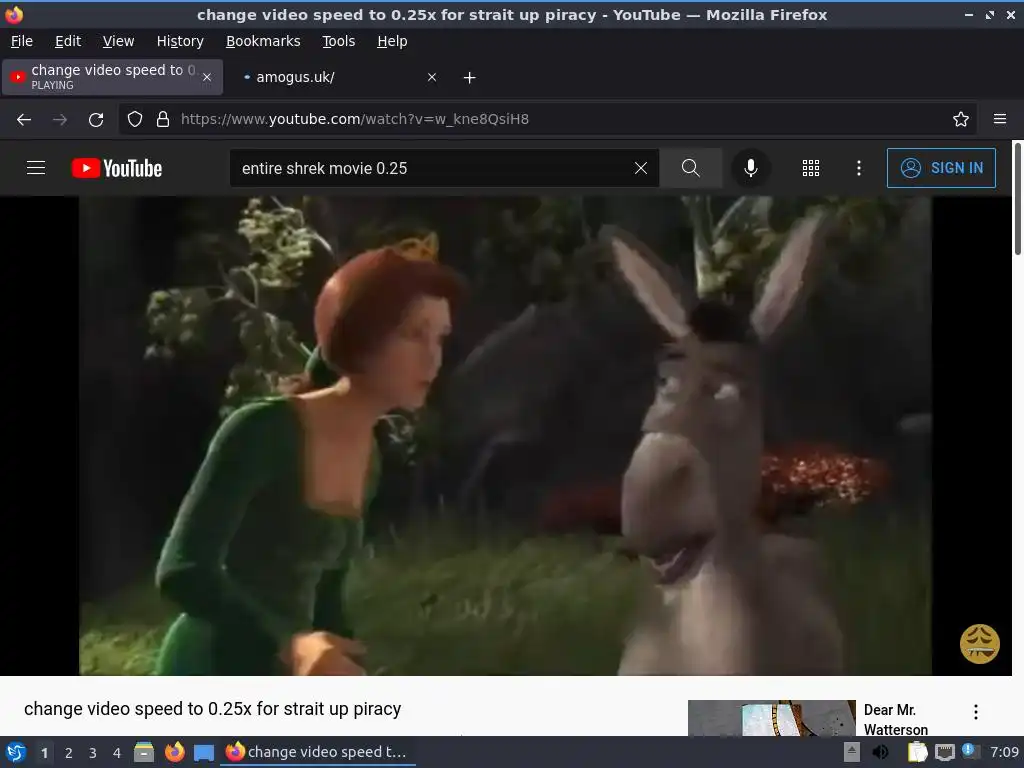
Task: Open the View menu
Action: pos(118,41)
